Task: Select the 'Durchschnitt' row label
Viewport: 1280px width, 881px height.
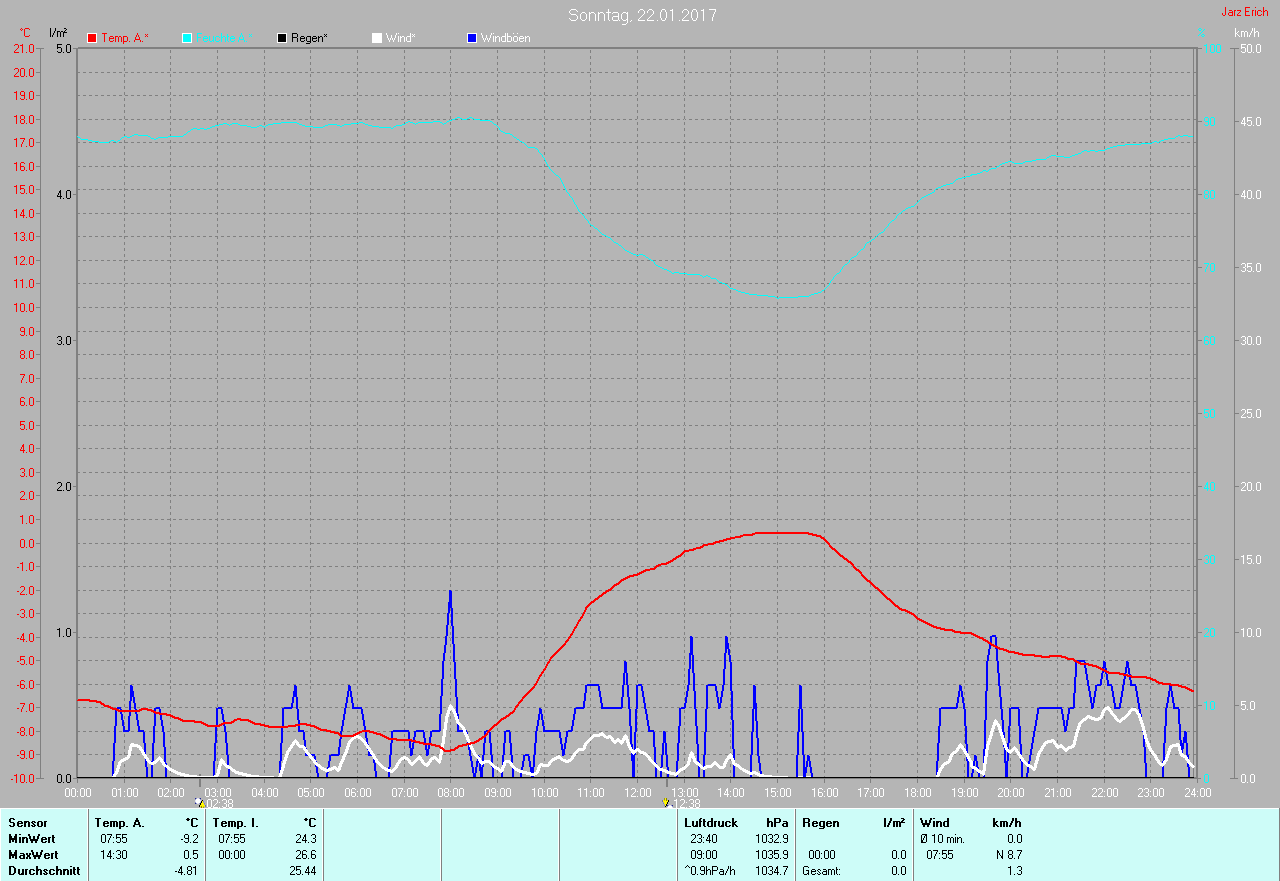Action: (x=42, y=871)
